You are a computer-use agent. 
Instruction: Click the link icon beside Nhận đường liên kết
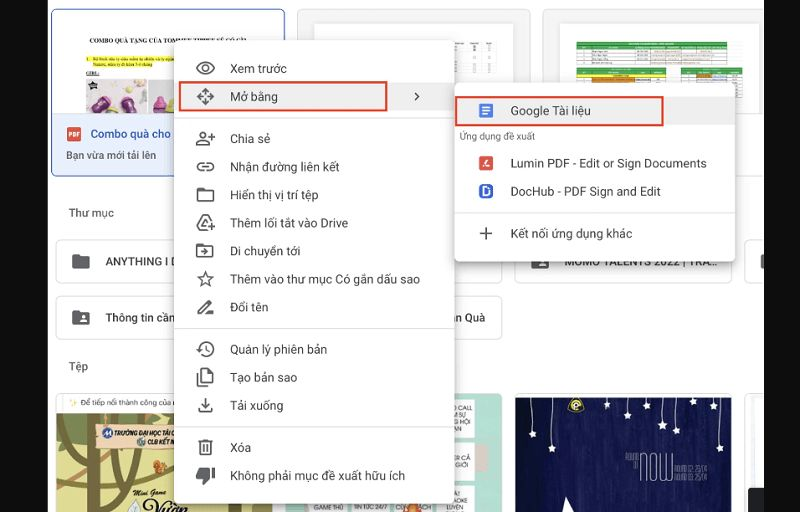pyautogui.click(x=206, y=167)
